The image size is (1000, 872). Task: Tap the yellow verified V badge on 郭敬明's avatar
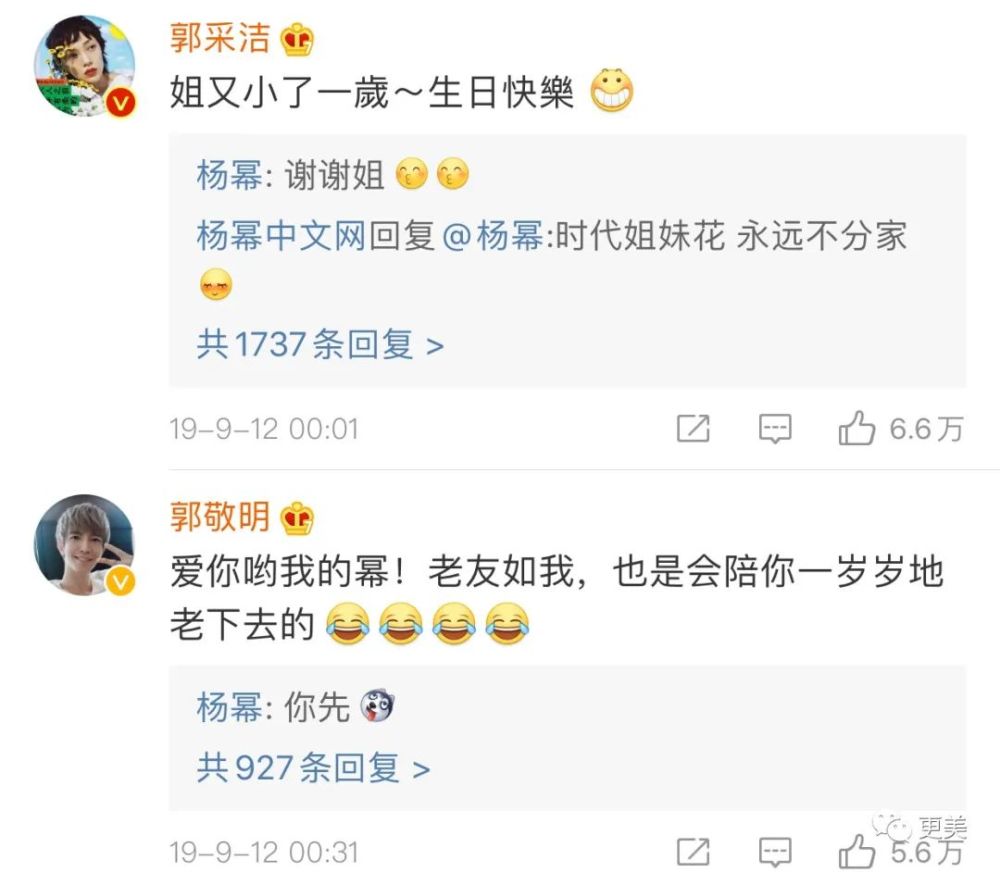[x=121, y=581]
